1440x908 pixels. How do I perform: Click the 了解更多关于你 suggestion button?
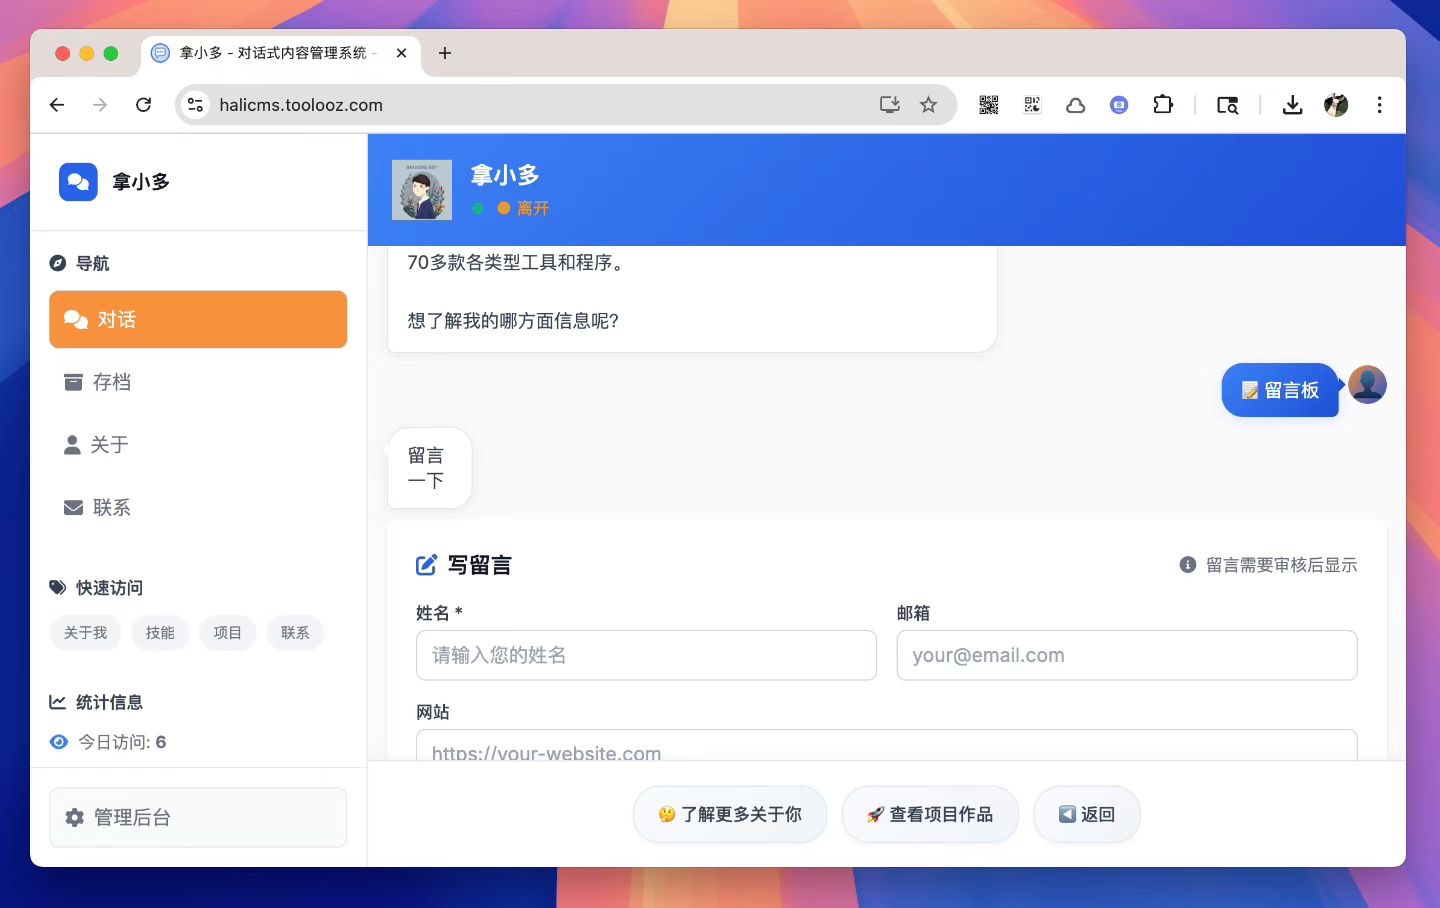pyautogui.click(x=730, y=815)
